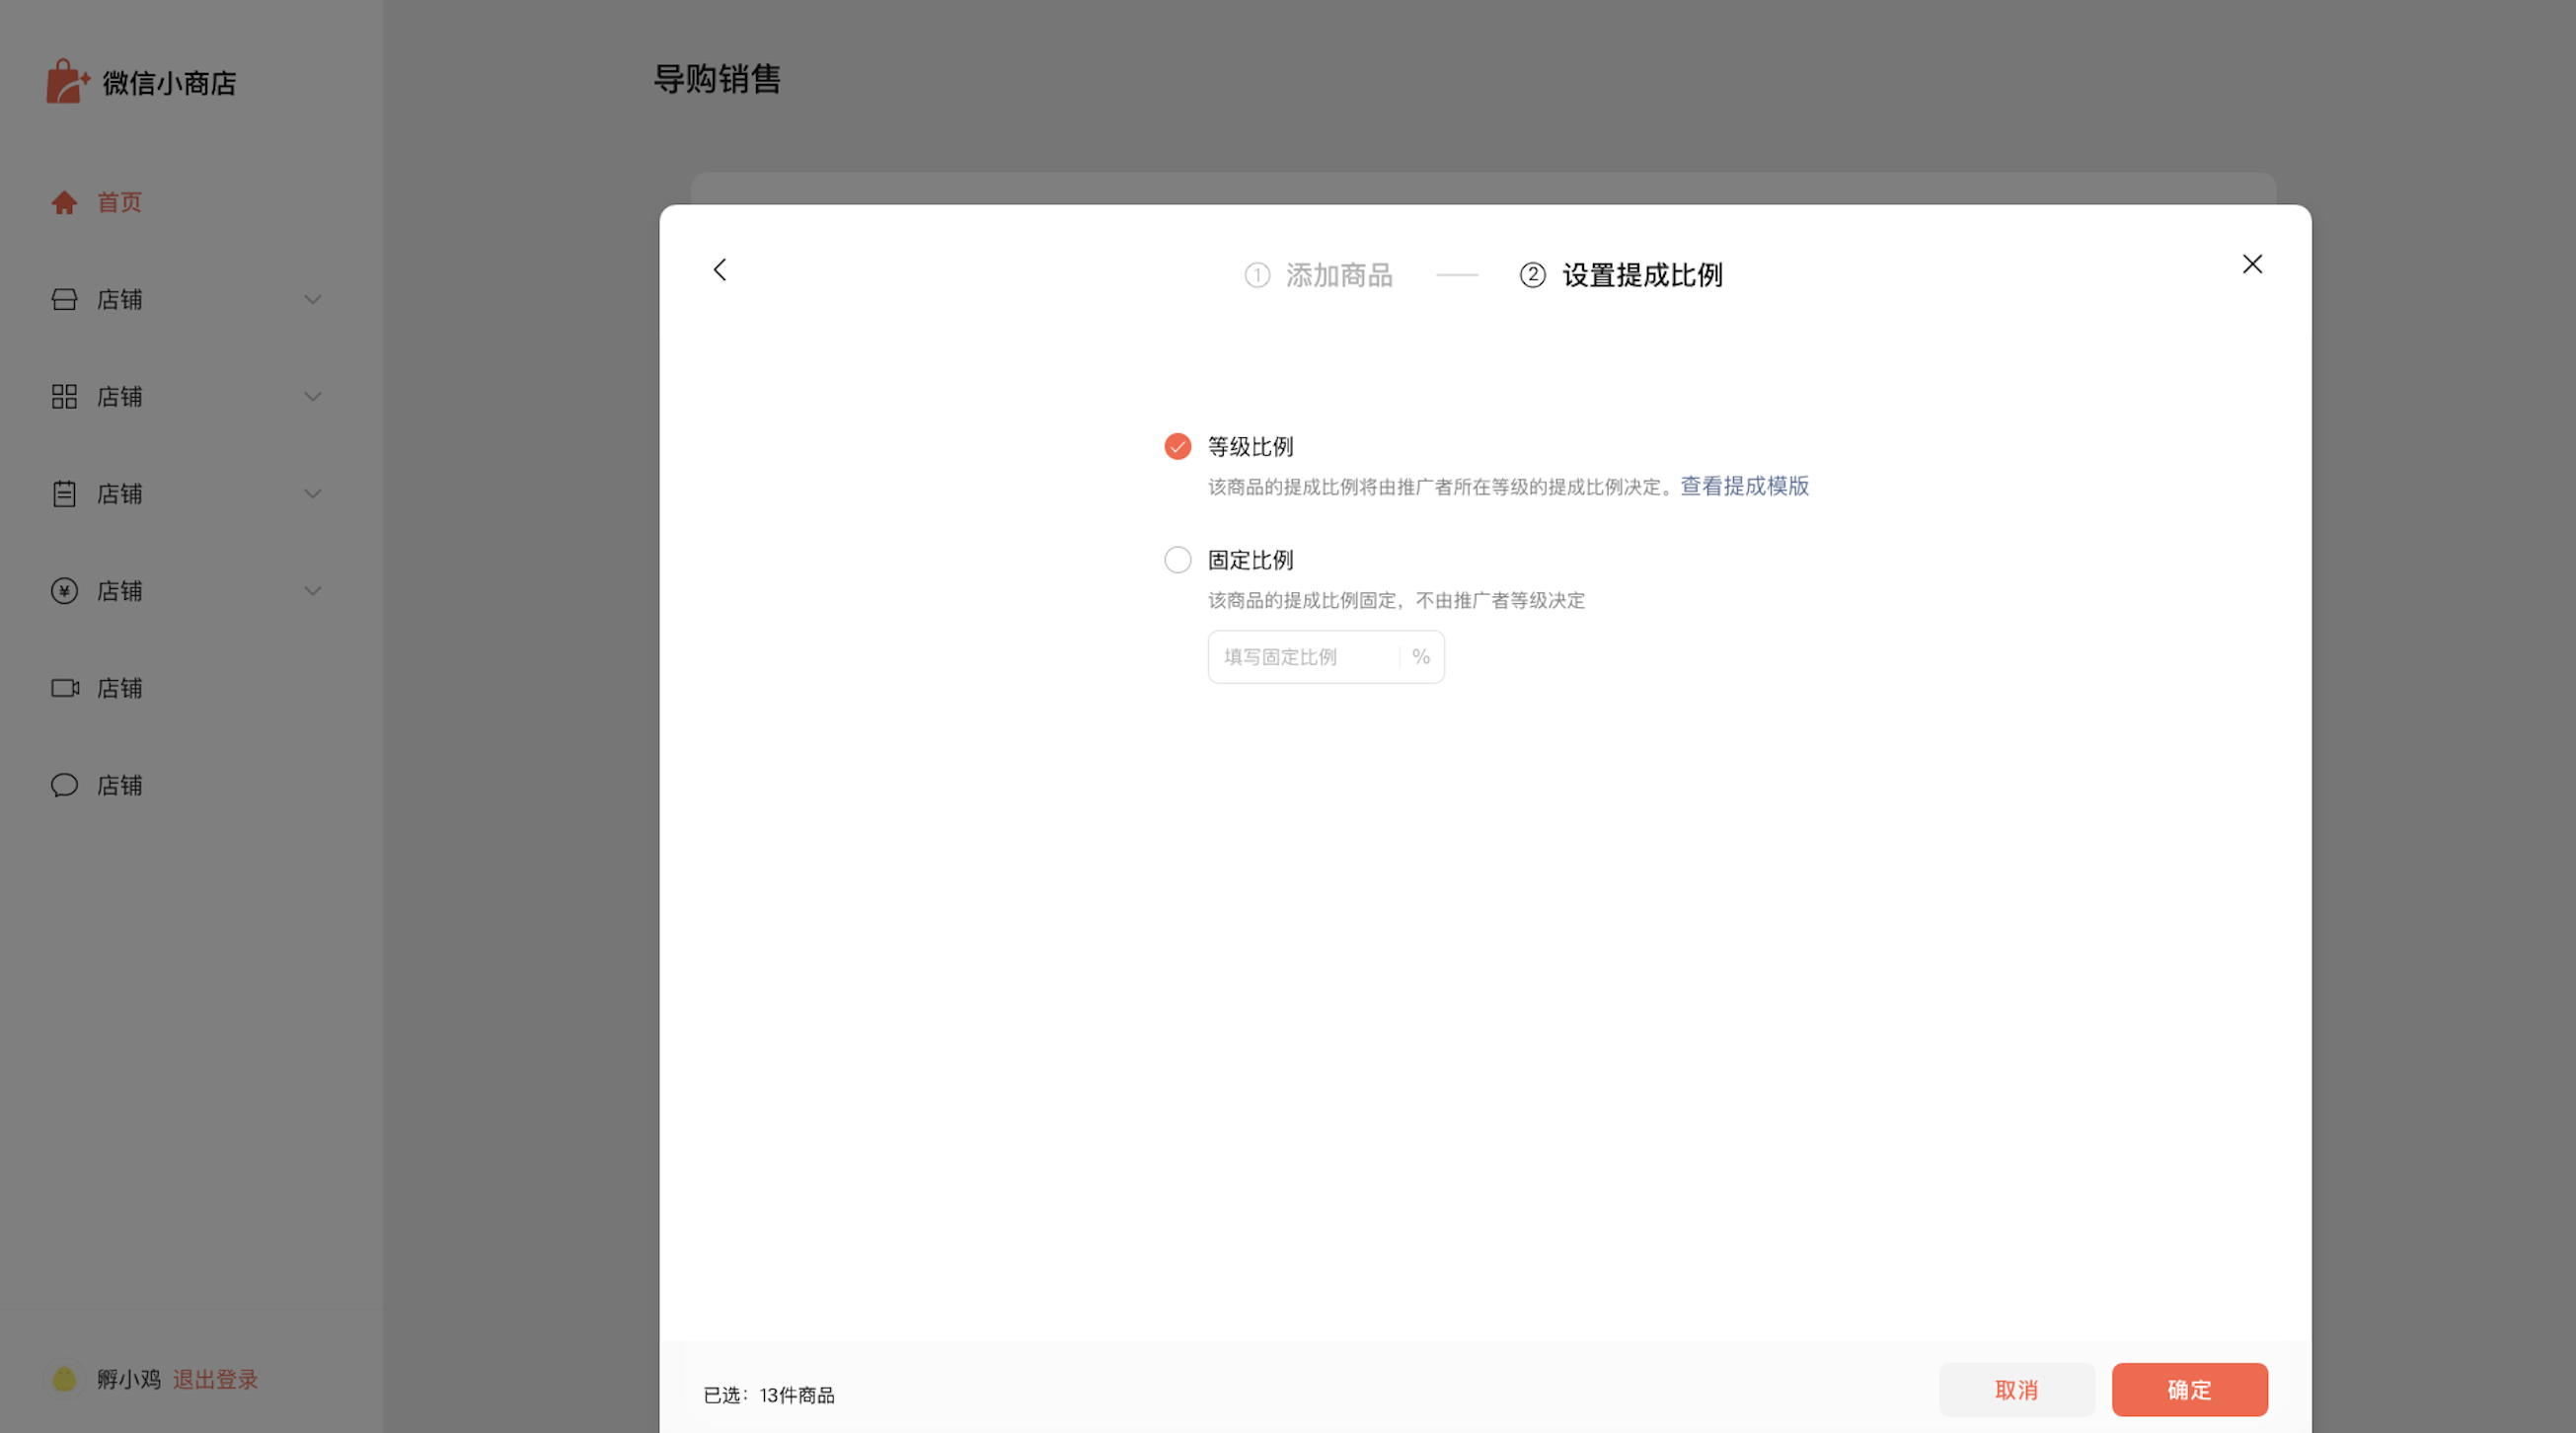Click the 确定 confirm button
Image resolution: width=2576 pixels, height=1433 pixels.
coord(2189,1389)
